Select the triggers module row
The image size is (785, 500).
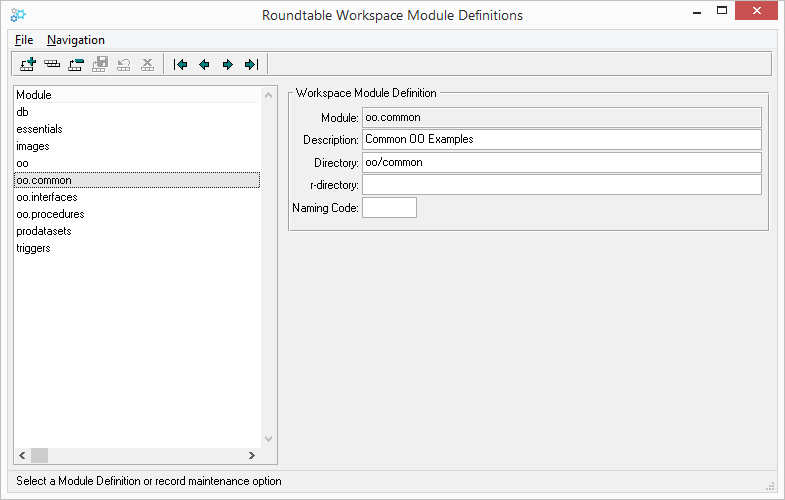137,248
